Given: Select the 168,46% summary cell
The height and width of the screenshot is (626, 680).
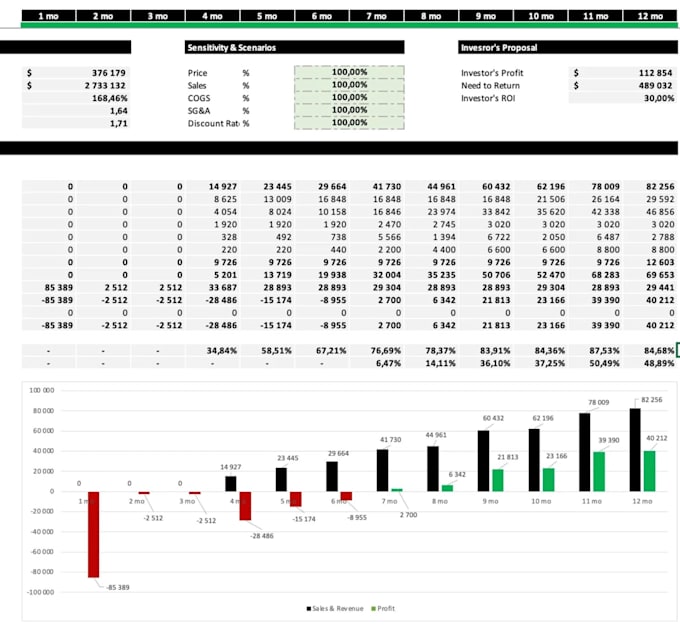Looking at the screenshot, I should coord(76,98).
